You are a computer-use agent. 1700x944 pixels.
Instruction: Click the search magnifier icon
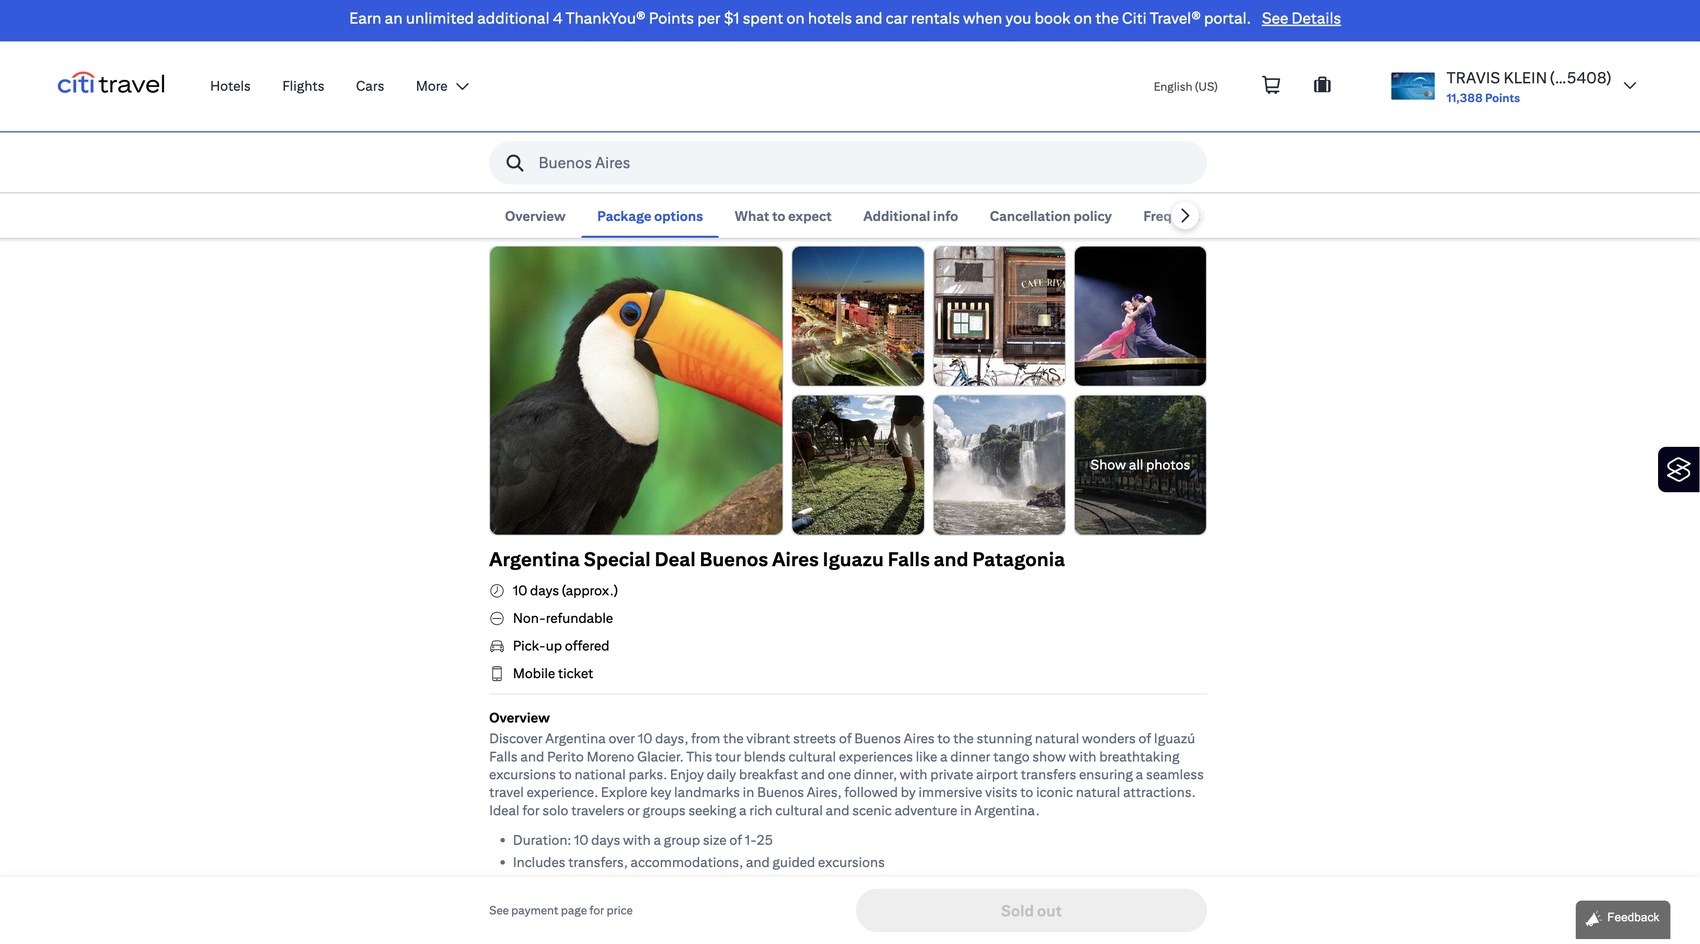tap(515, 163)
